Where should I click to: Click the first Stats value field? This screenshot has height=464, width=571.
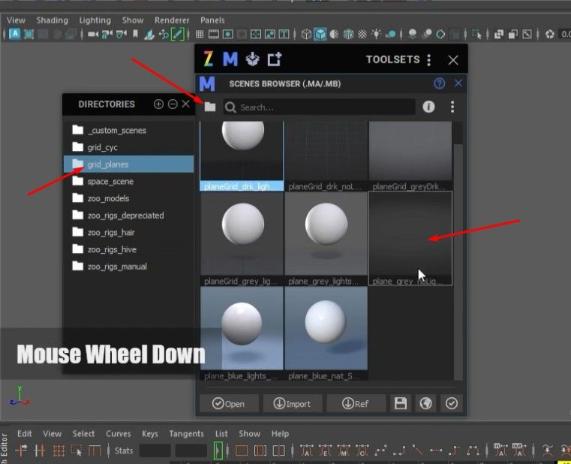155,451
